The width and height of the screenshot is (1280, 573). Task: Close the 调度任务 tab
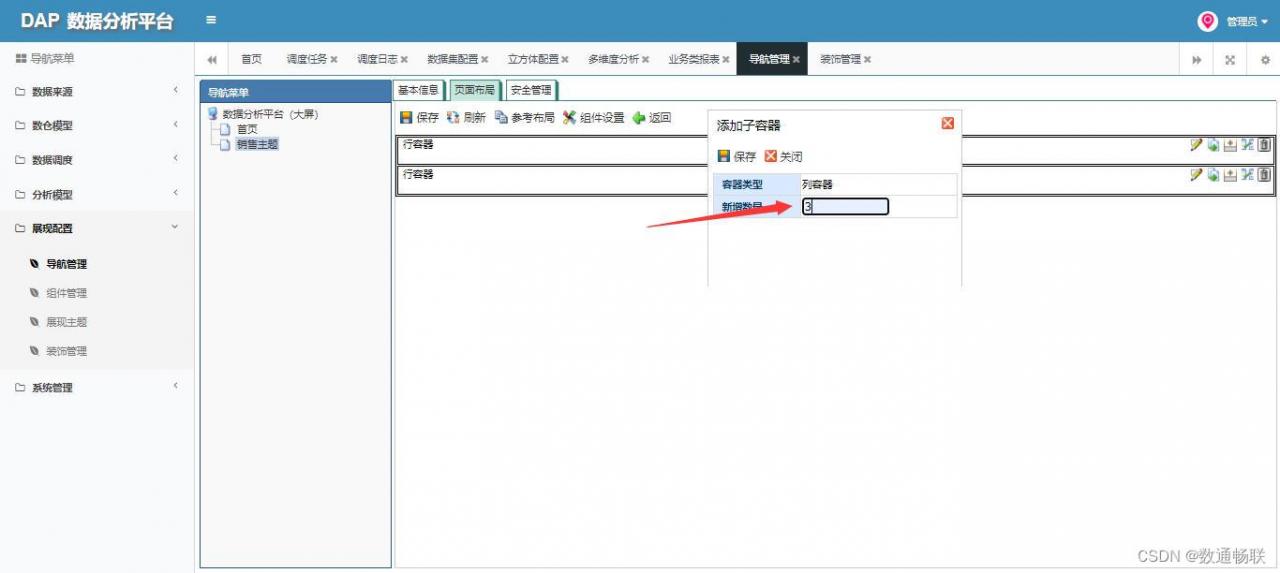[x=334, y=59]
